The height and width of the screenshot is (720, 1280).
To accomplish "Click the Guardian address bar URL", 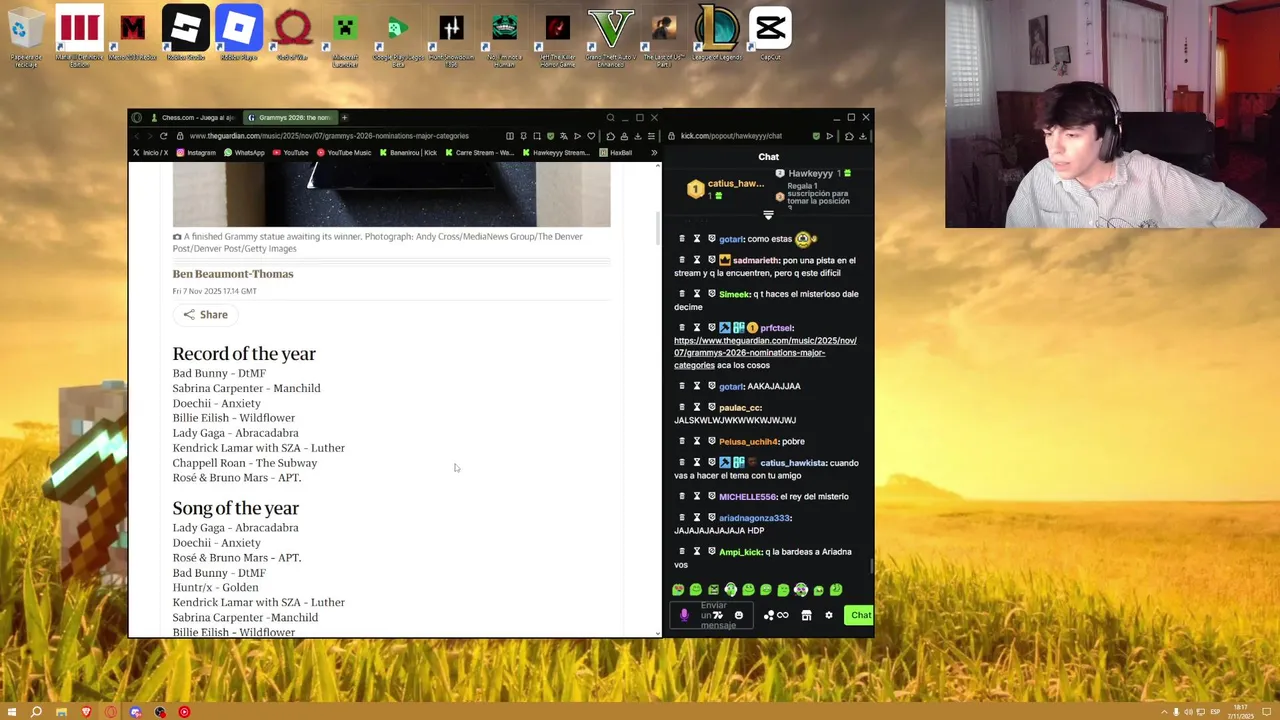I will (329, 136).
